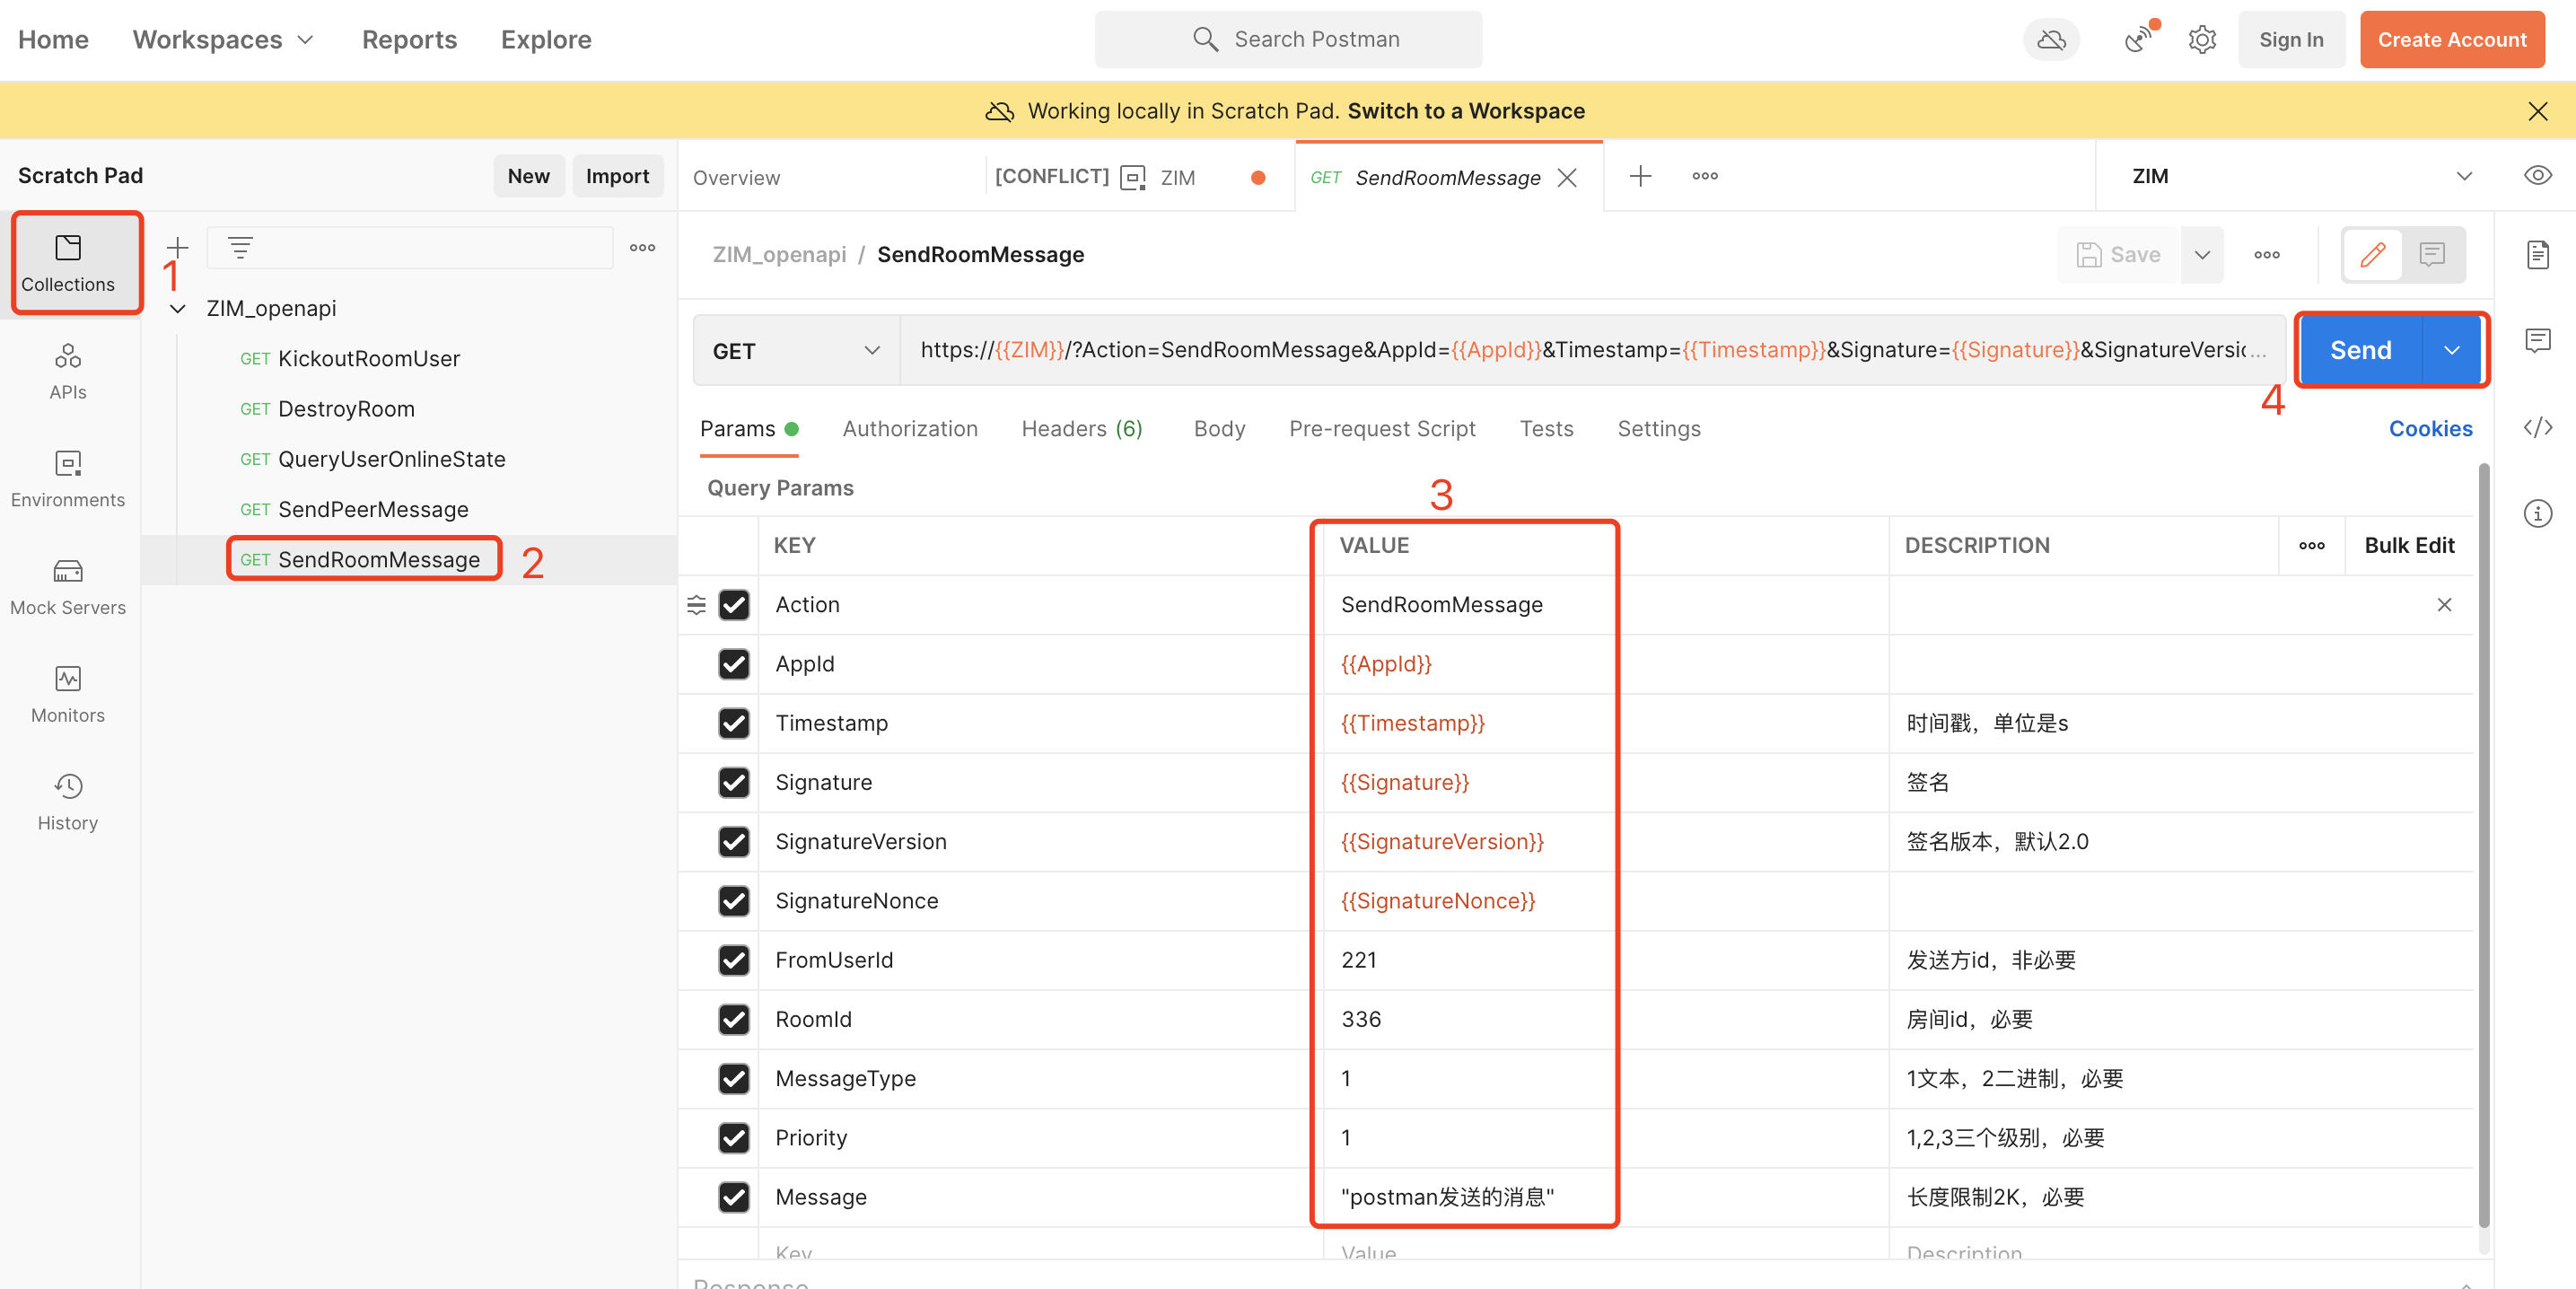Screen dimensions: 2576x1289
Task: Open the capture requests satellite icon
Action: coord(2138,40)
